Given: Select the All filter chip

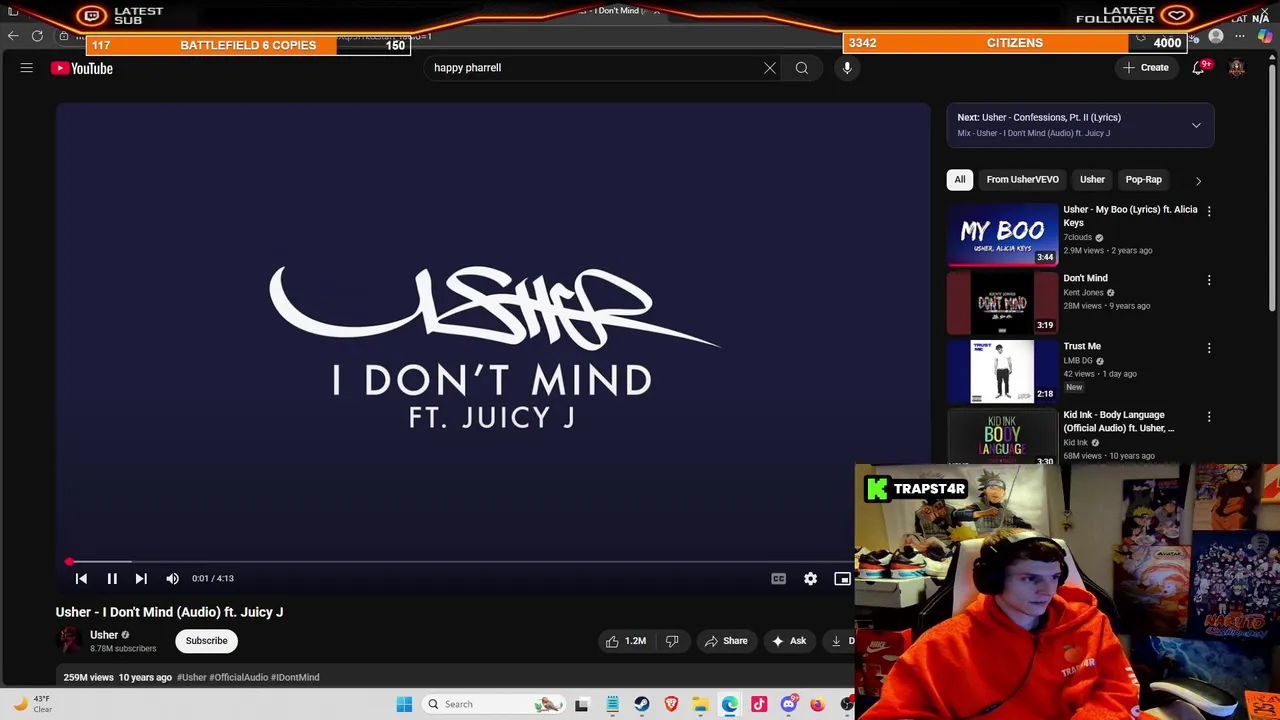Looking at the screenshot, I should point(960,180).
